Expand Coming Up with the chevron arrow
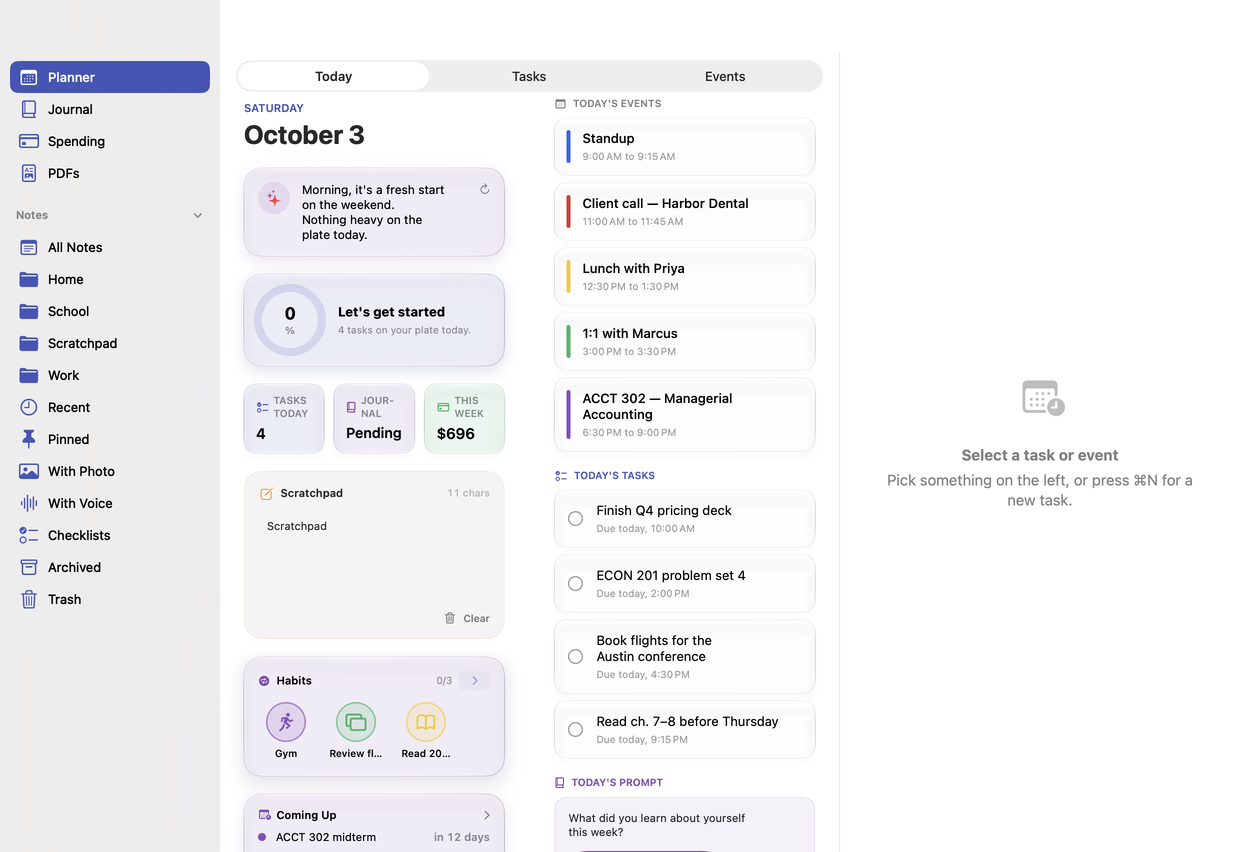Screen dimensions: 1240x852 click(487, 815)
